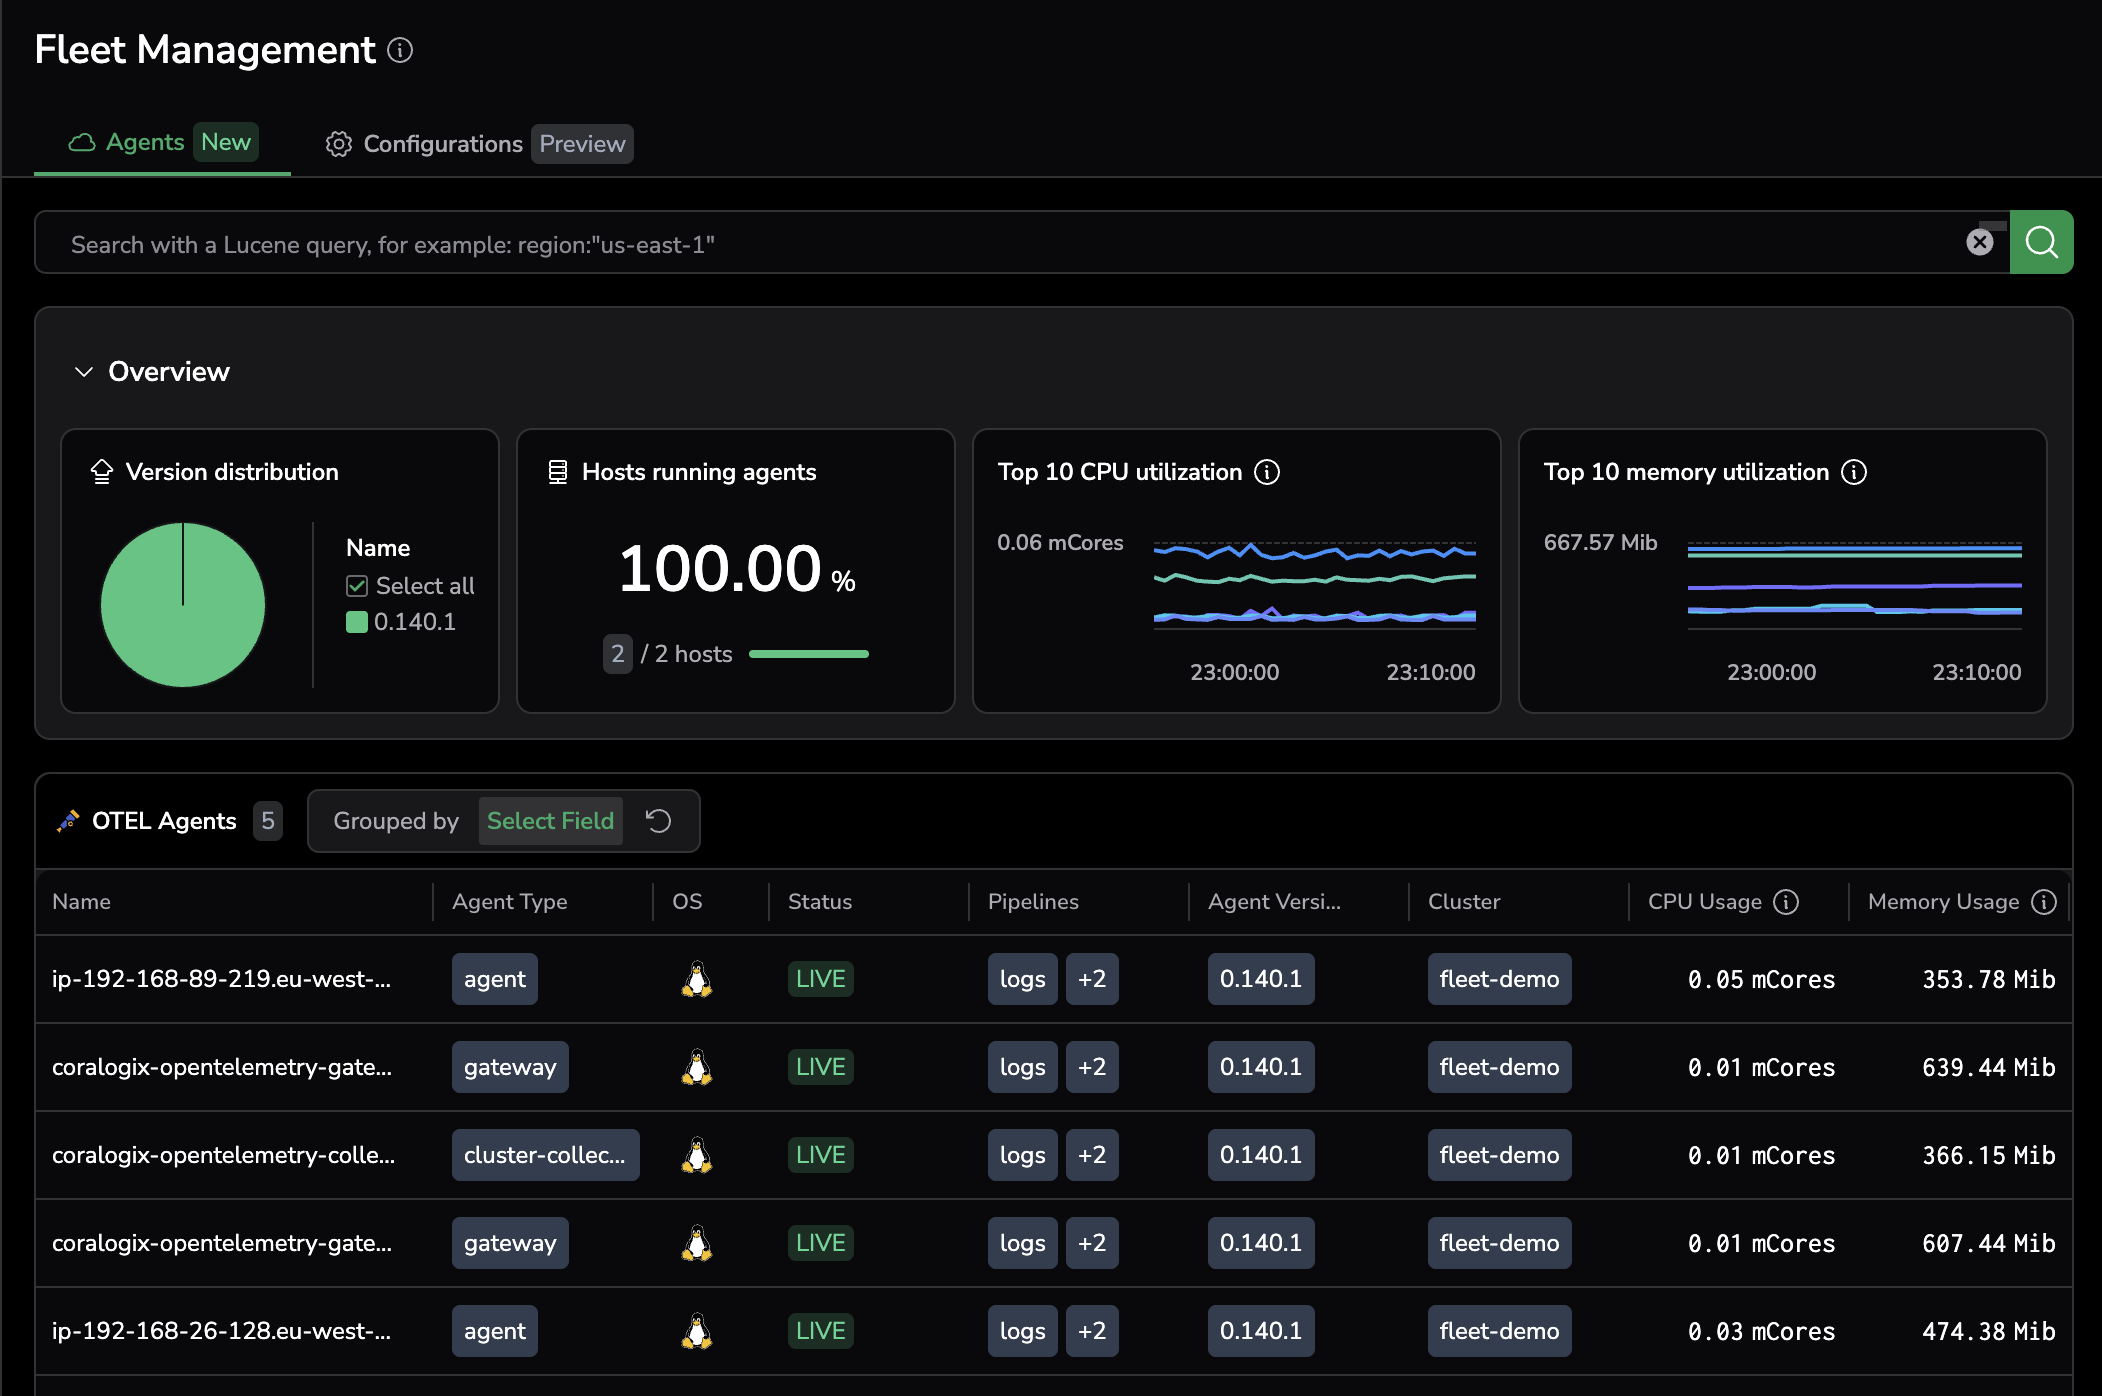This screenshot has height=1396, width=2102.
Task: Collapse the Overview section chevron
Action: [84, 372]
